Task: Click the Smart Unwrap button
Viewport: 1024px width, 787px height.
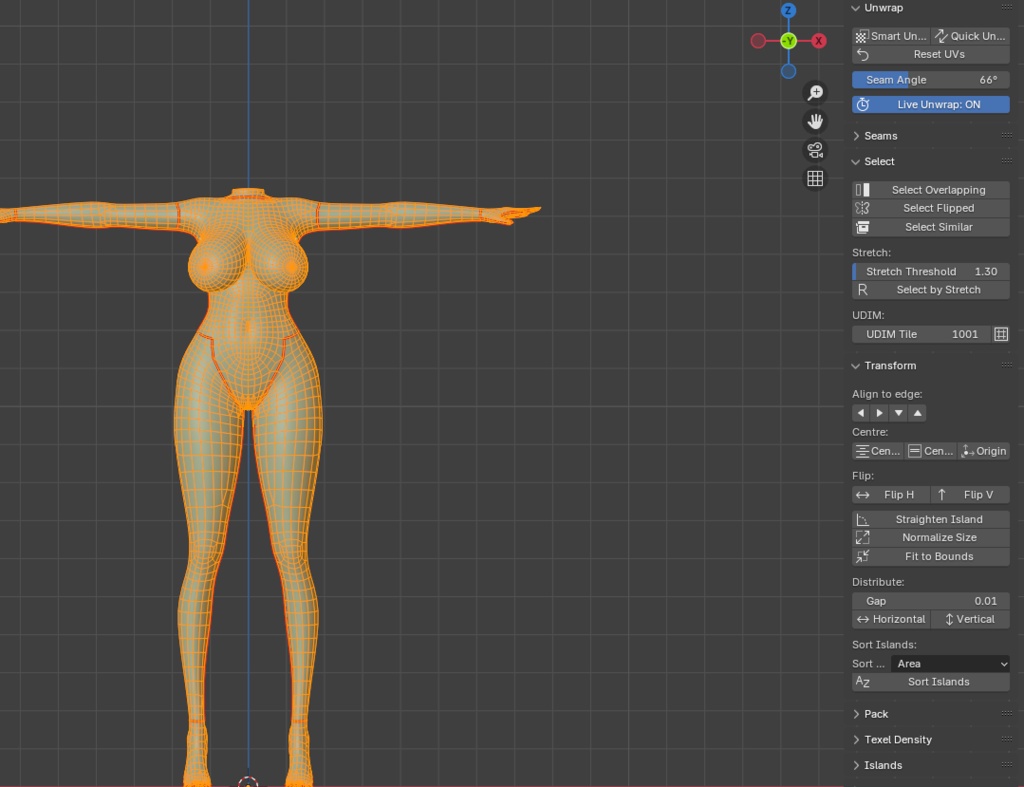Action: tap(891, 36)
